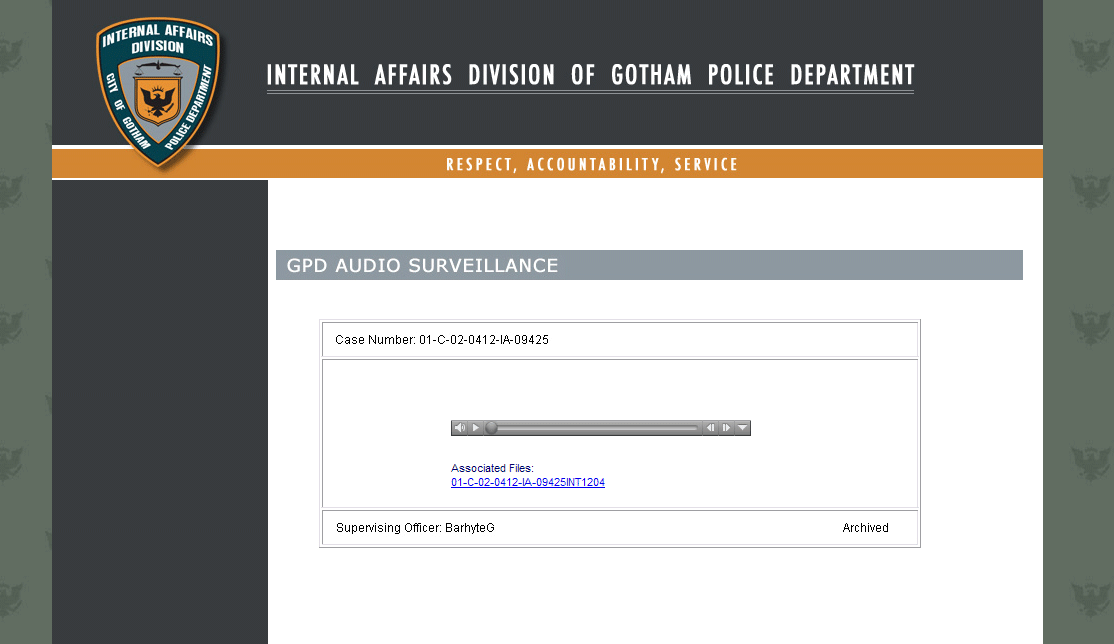1114x644 pixels.
Task: Click the eagle emblem inside the badge
Action: click(x=158, y=100)
